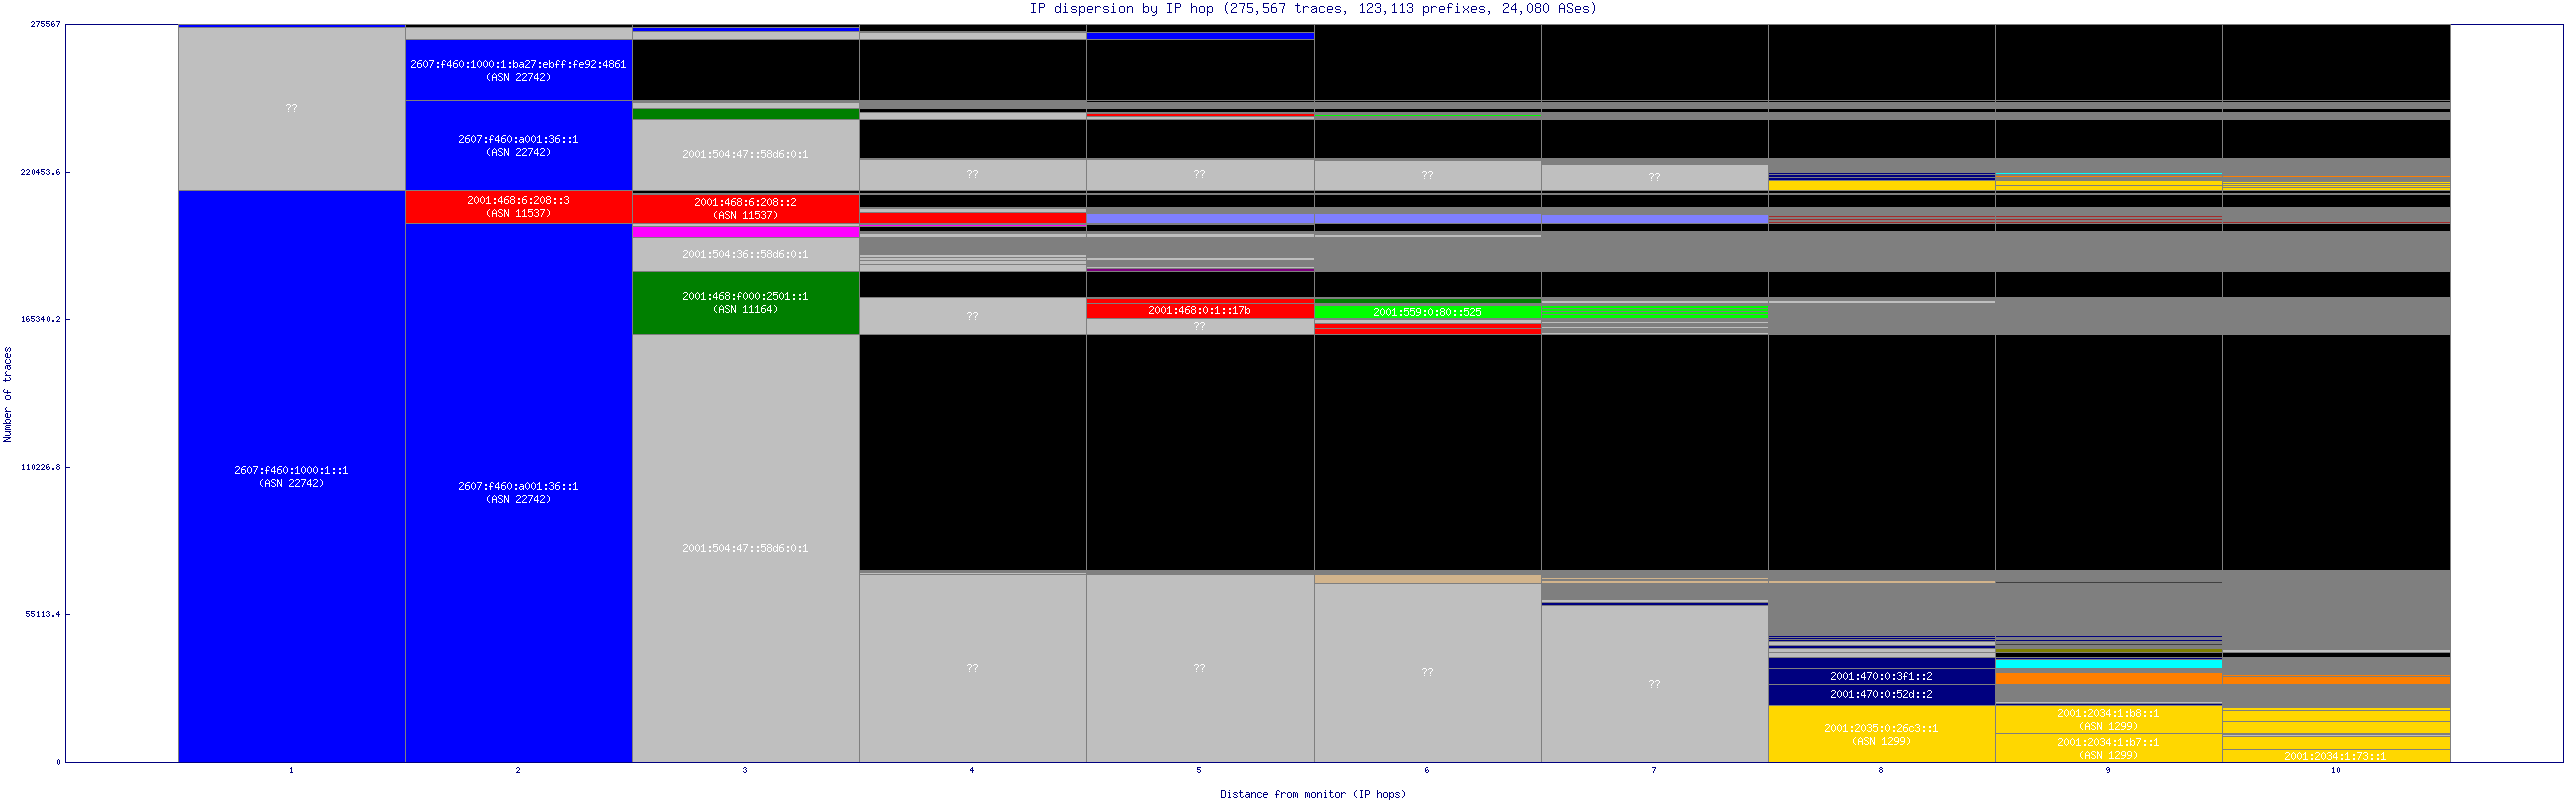Select the red 2001:468:0:1::17b block at hop 5

(x=1199, y=310)
